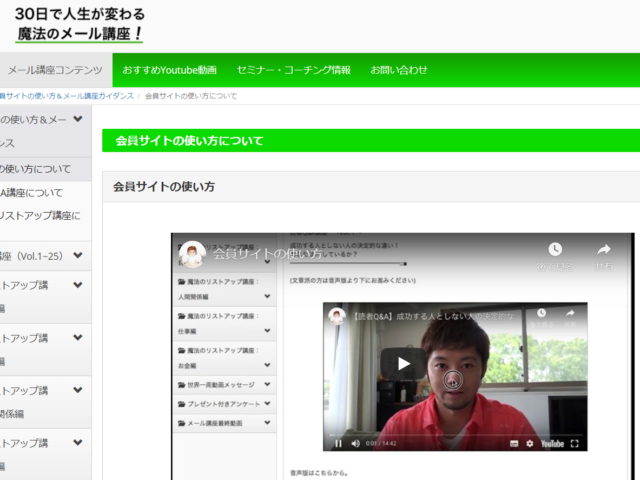Viewport: 640px width, 480px height.
Task: Click YouTube logo in inner video
Action: [552, 444]
